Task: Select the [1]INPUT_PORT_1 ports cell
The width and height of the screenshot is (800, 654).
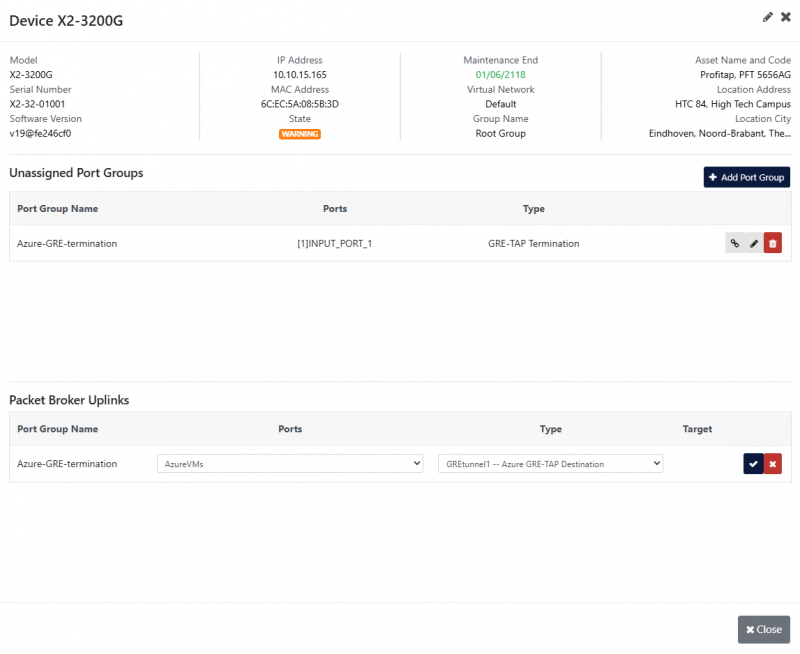Action: click(x=335, y=243)
